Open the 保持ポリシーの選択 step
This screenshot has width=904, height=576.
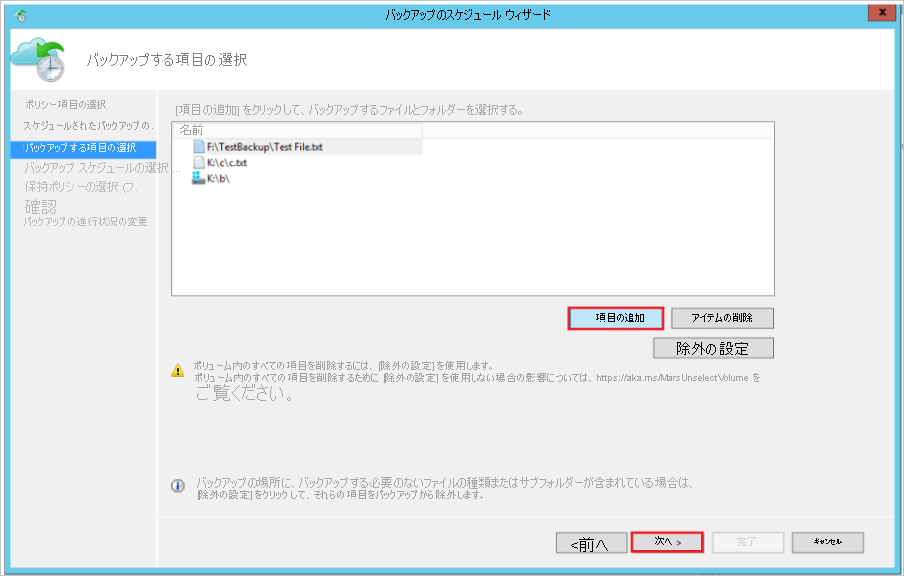pos(81,187)
